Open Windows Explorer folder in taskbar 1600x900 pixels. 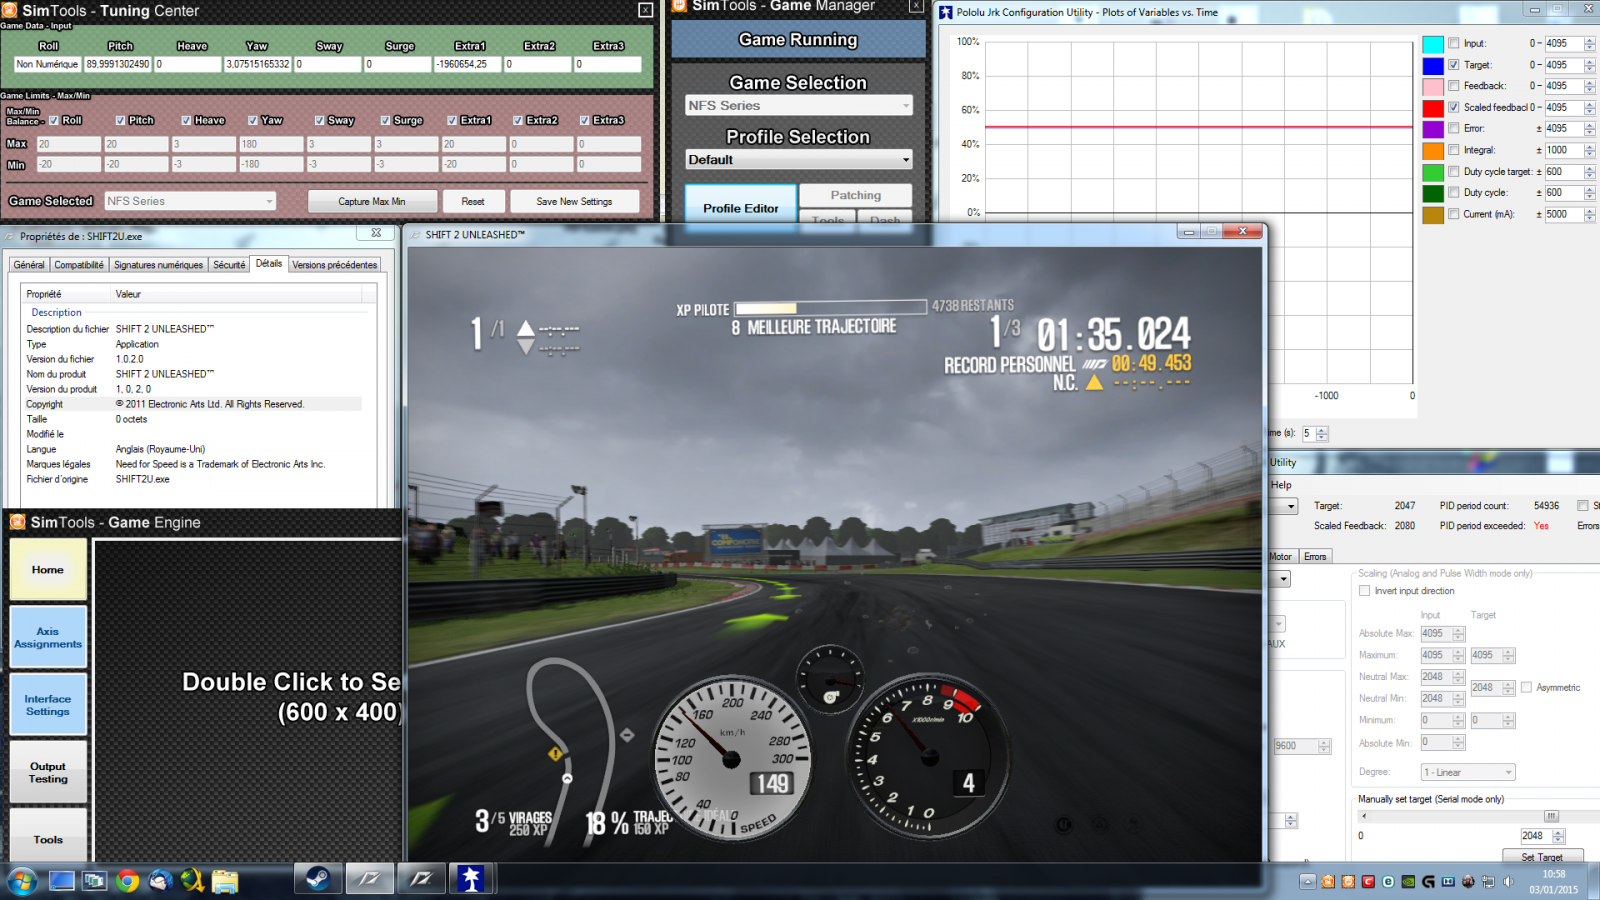point(225,881)
